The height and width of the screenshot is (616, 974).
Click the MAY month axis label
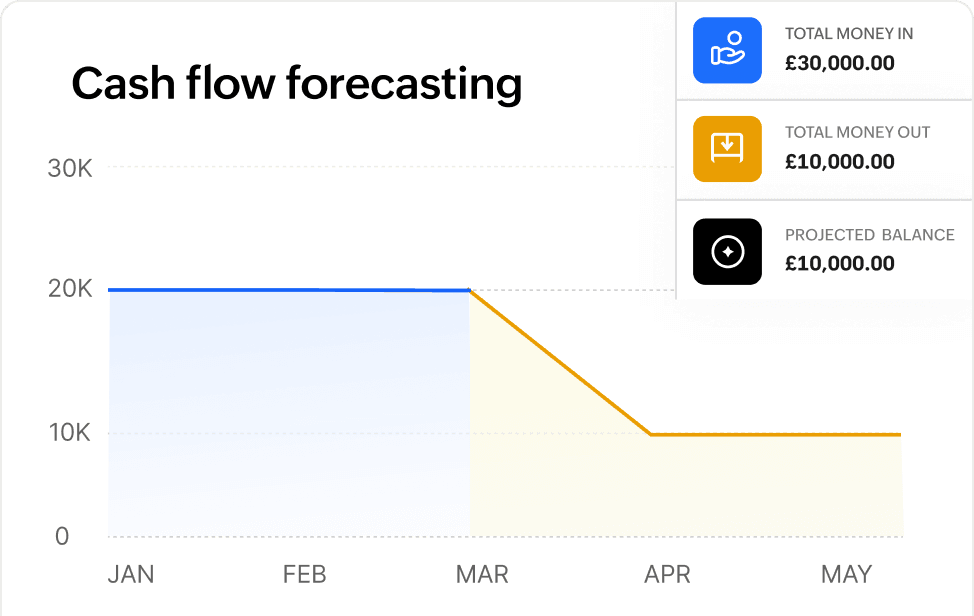tap(846, 574)
